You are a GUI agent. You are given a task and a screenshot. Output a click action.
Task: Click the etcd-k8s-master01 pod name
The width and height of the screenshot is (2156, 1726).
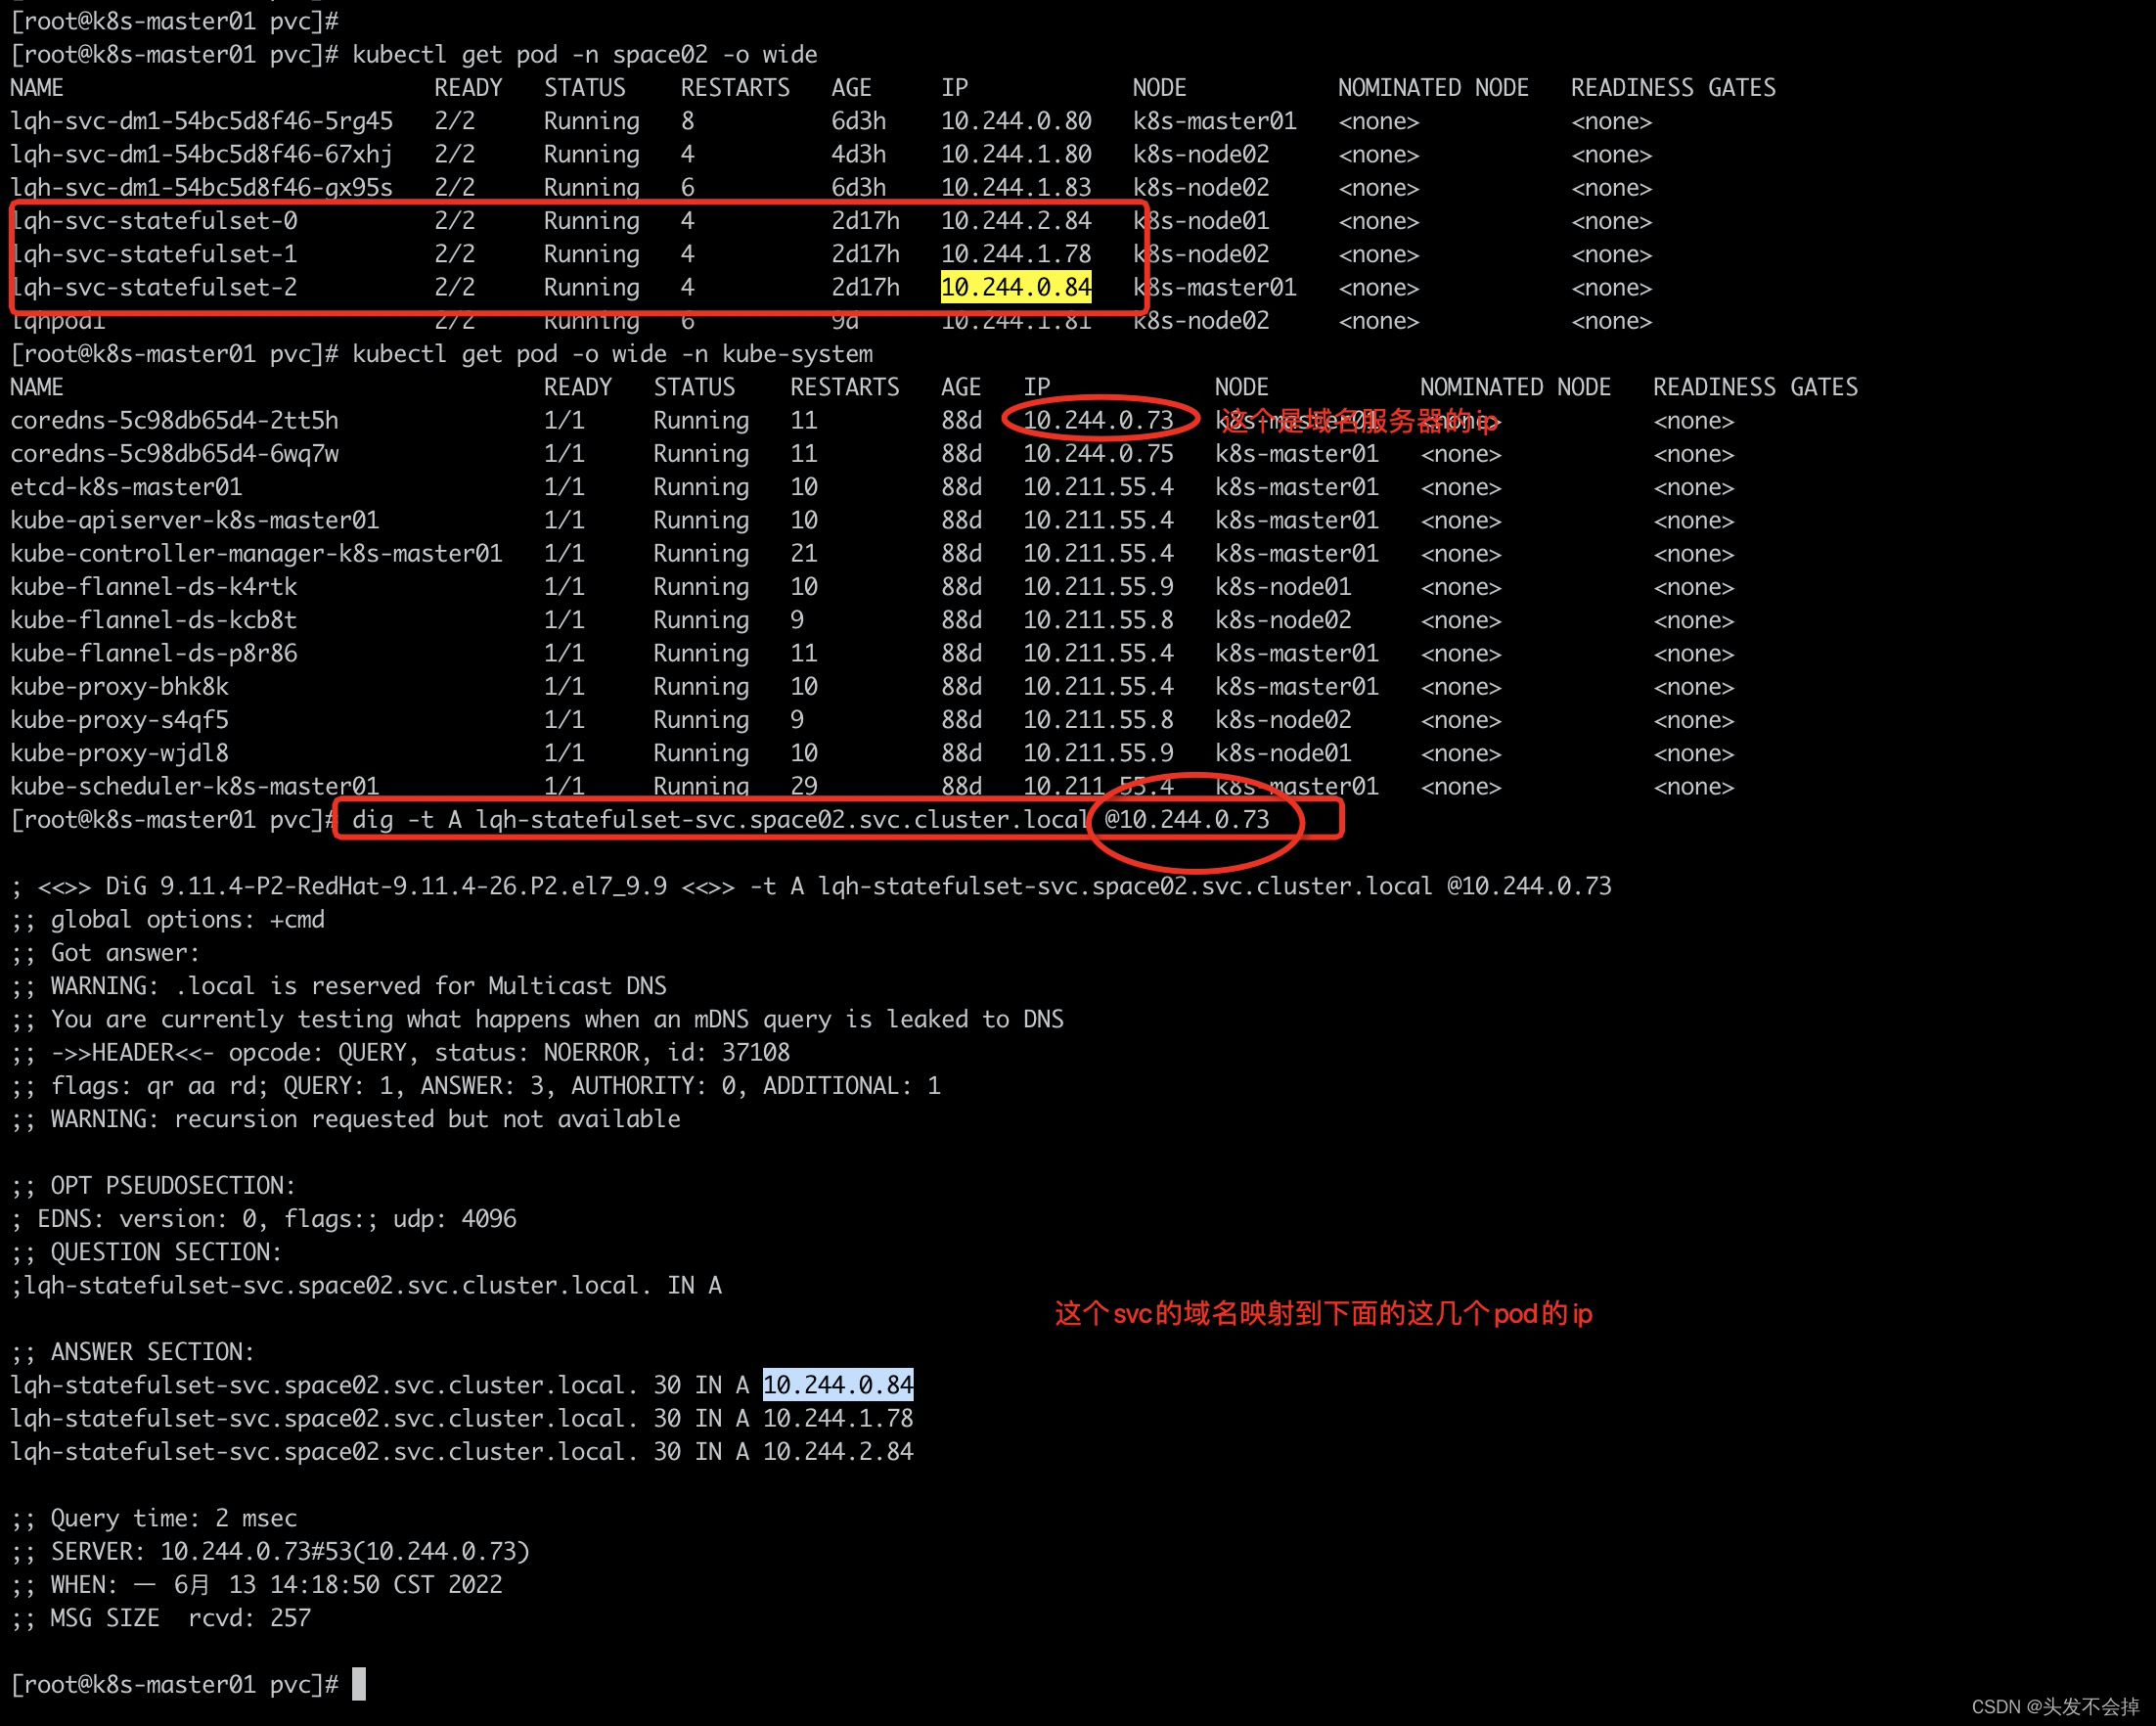tap(126, 487)
